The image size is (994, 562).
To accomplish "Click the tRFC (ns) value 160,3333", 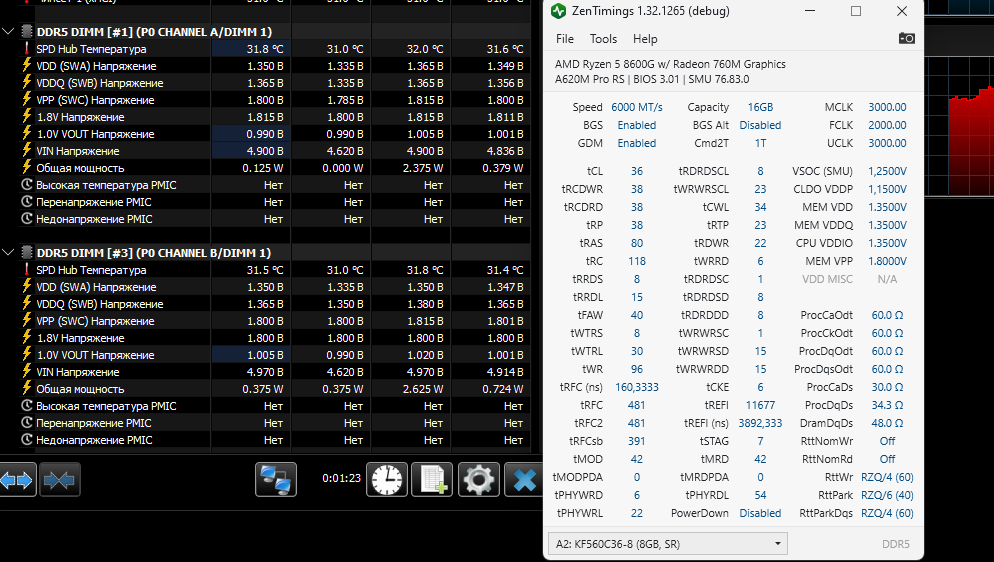I will [x=636, y=387].
